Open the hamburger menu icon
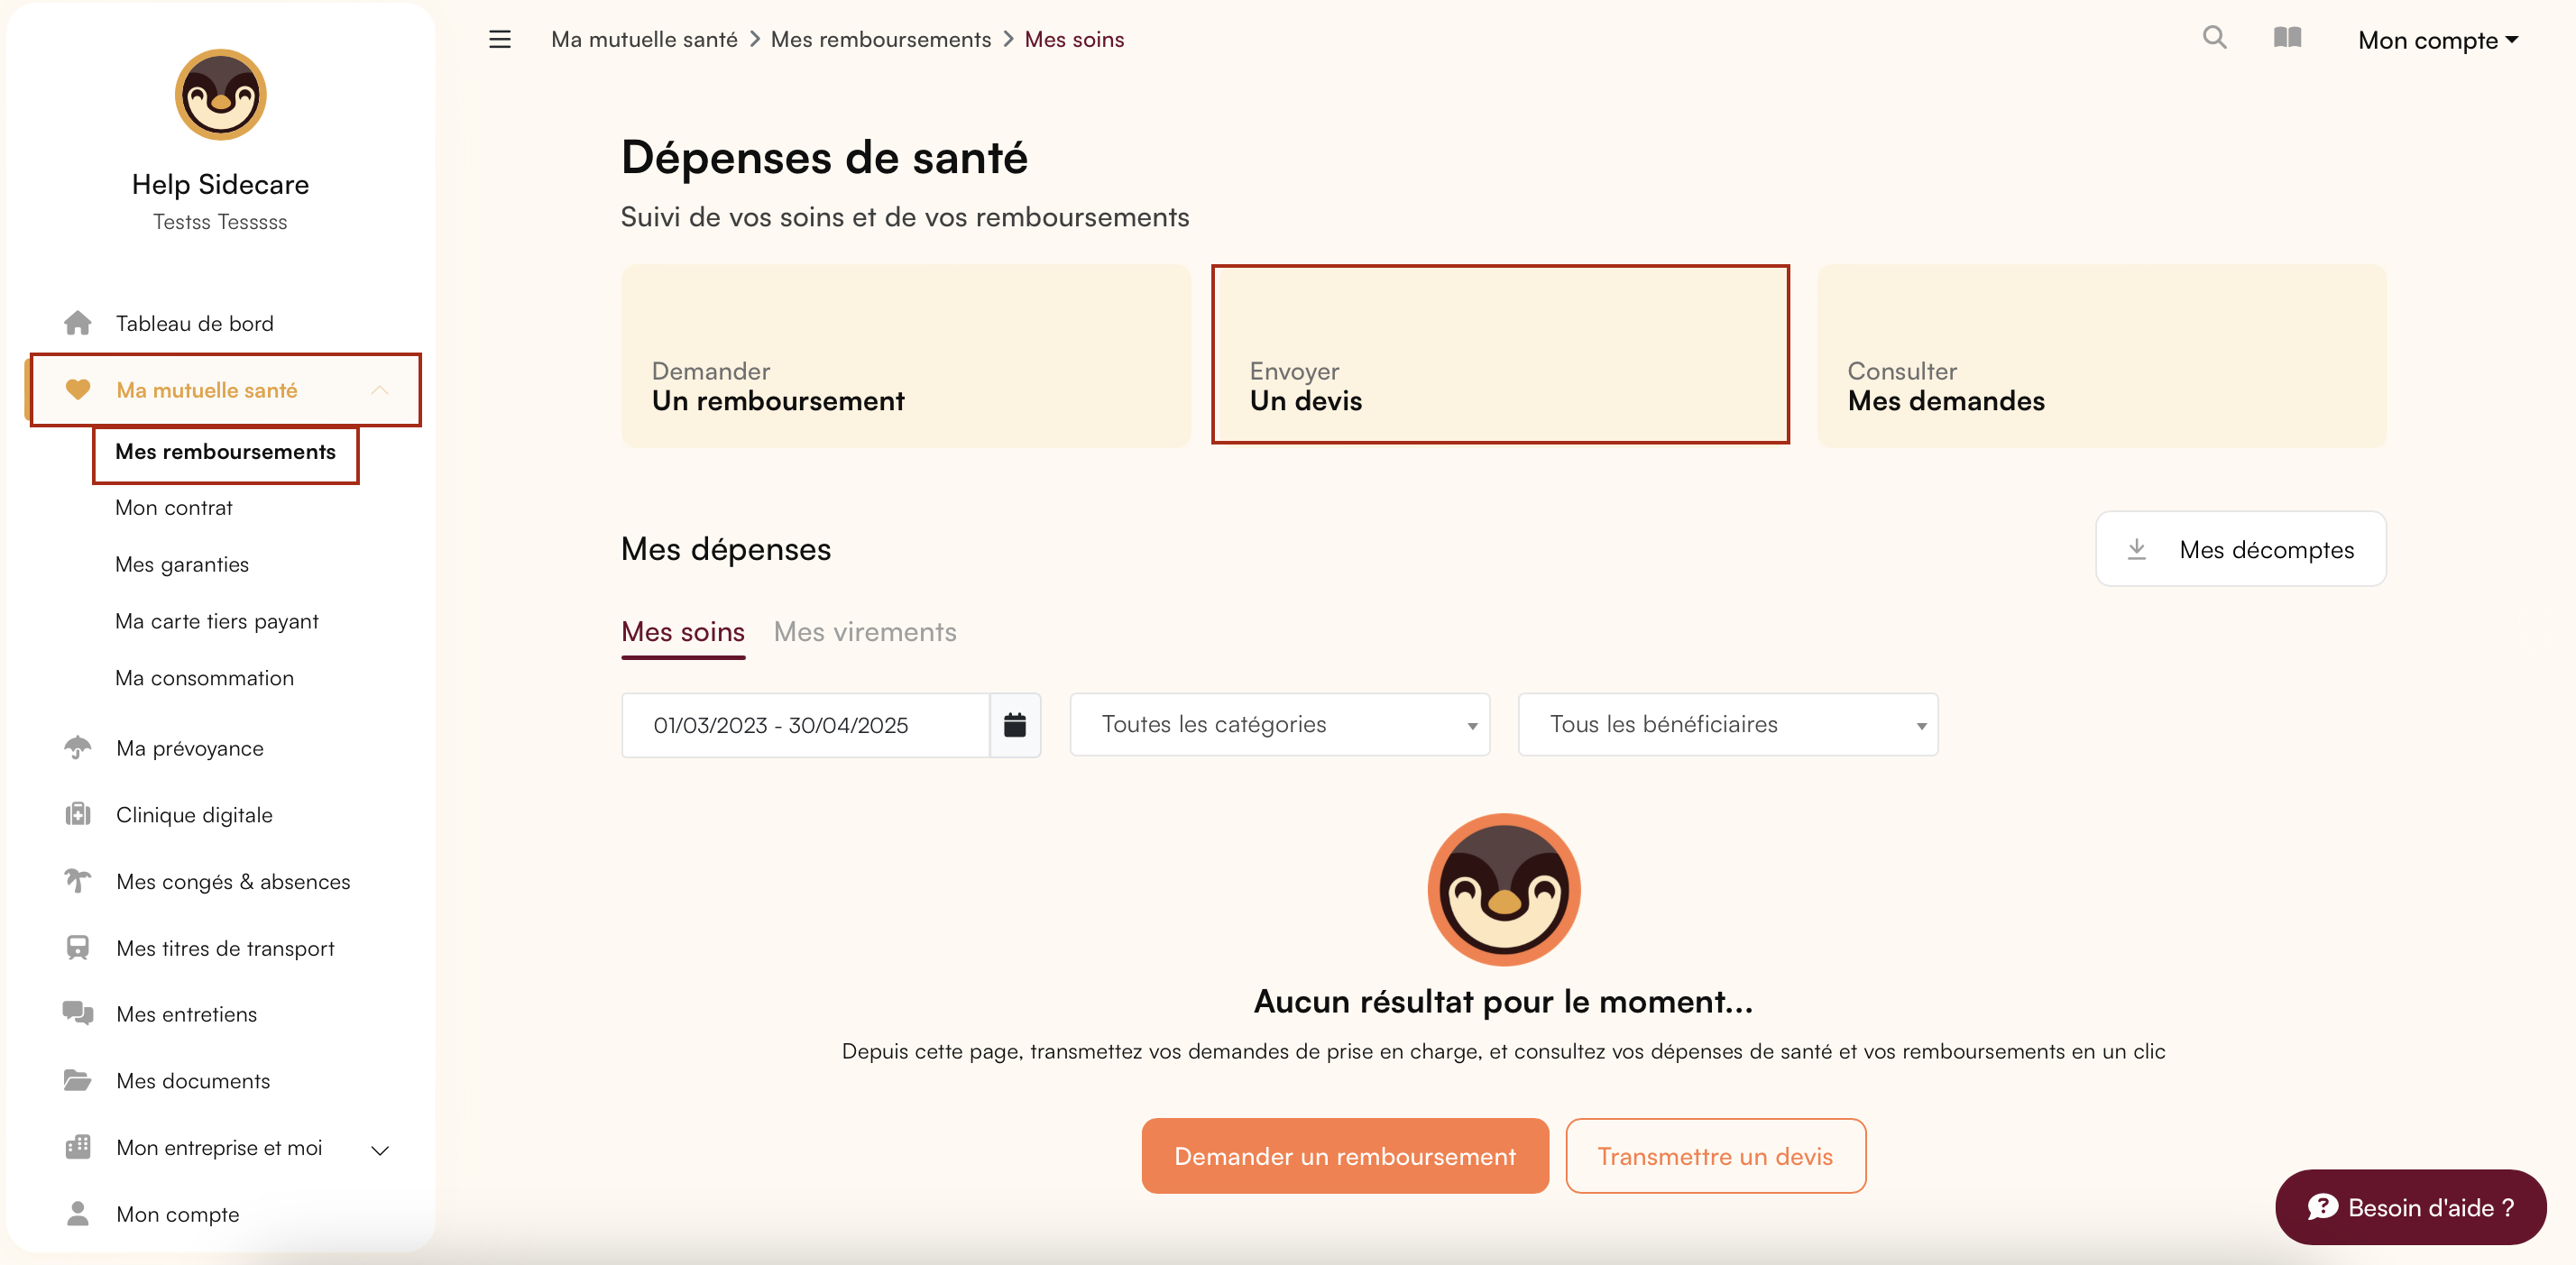 click(x=499, y=39)
